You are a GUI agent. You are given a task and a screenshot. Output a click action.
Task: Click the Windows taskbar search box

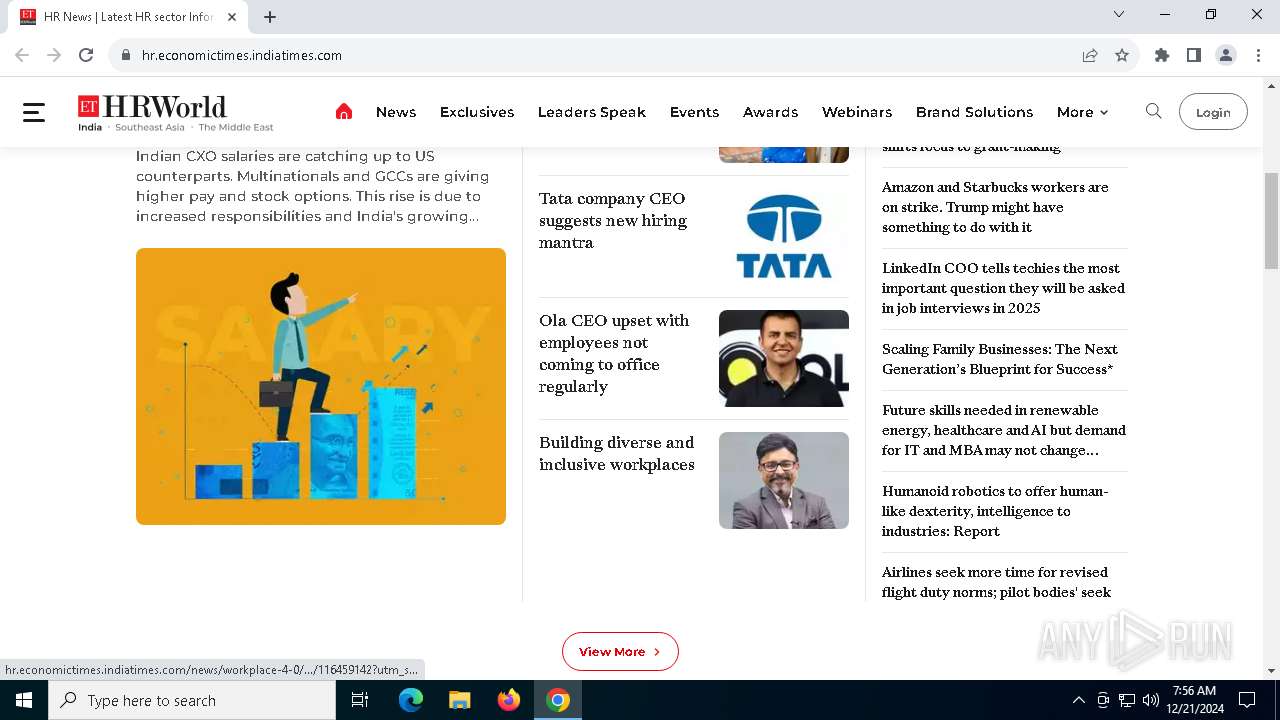pos(192,700)
